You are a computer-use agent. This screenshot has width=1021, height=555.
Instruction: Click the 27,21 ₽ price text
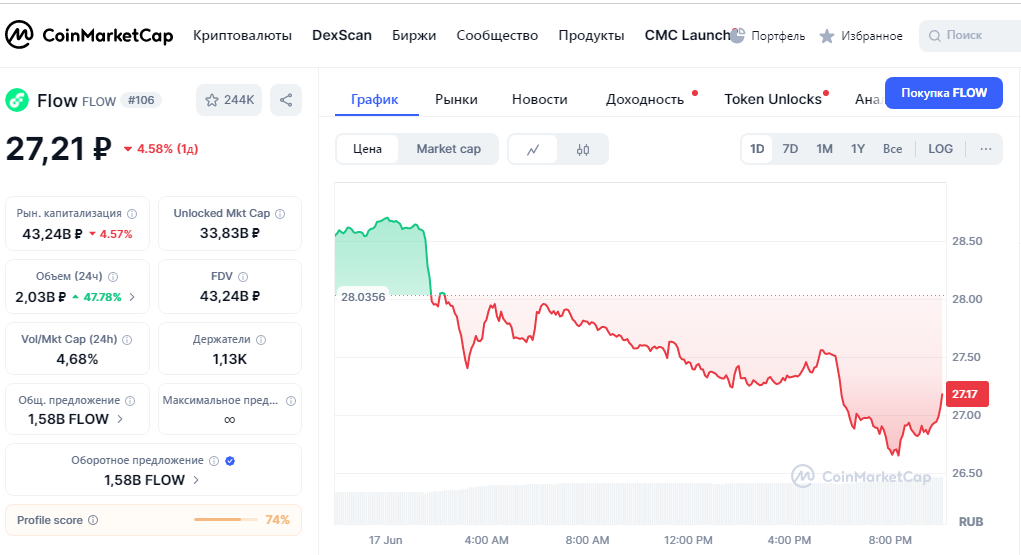pyautogui.click(x=59, y=149)
